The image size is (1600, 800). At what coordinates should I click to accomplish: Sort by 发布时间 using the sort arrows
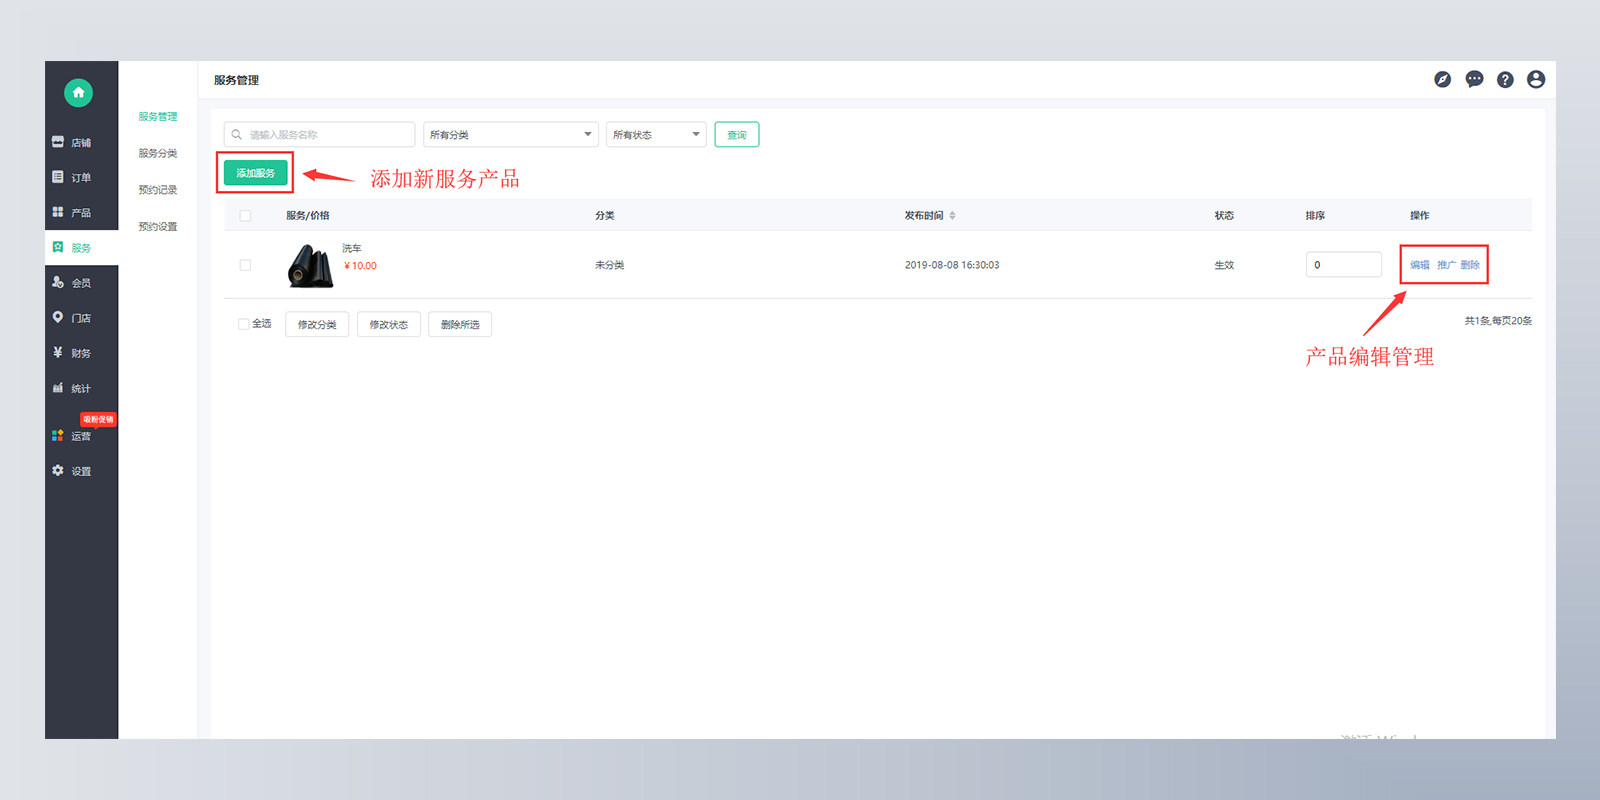point(952,216)
